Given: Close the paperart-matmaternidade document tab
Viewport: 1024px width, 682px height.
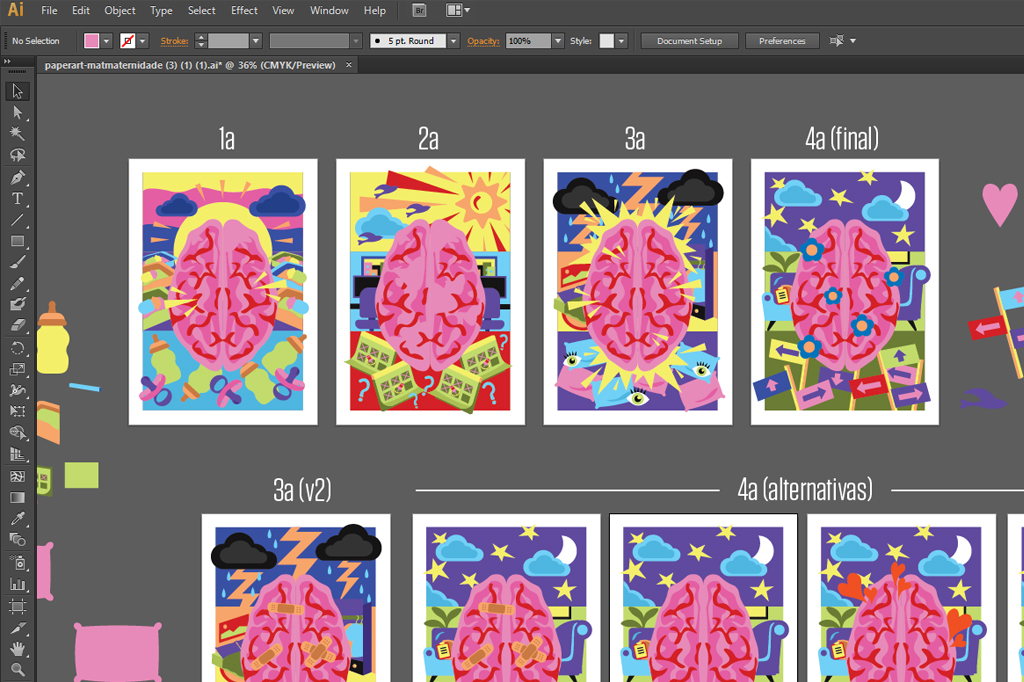Looking at the screenshot, I should tap(349, 65).
